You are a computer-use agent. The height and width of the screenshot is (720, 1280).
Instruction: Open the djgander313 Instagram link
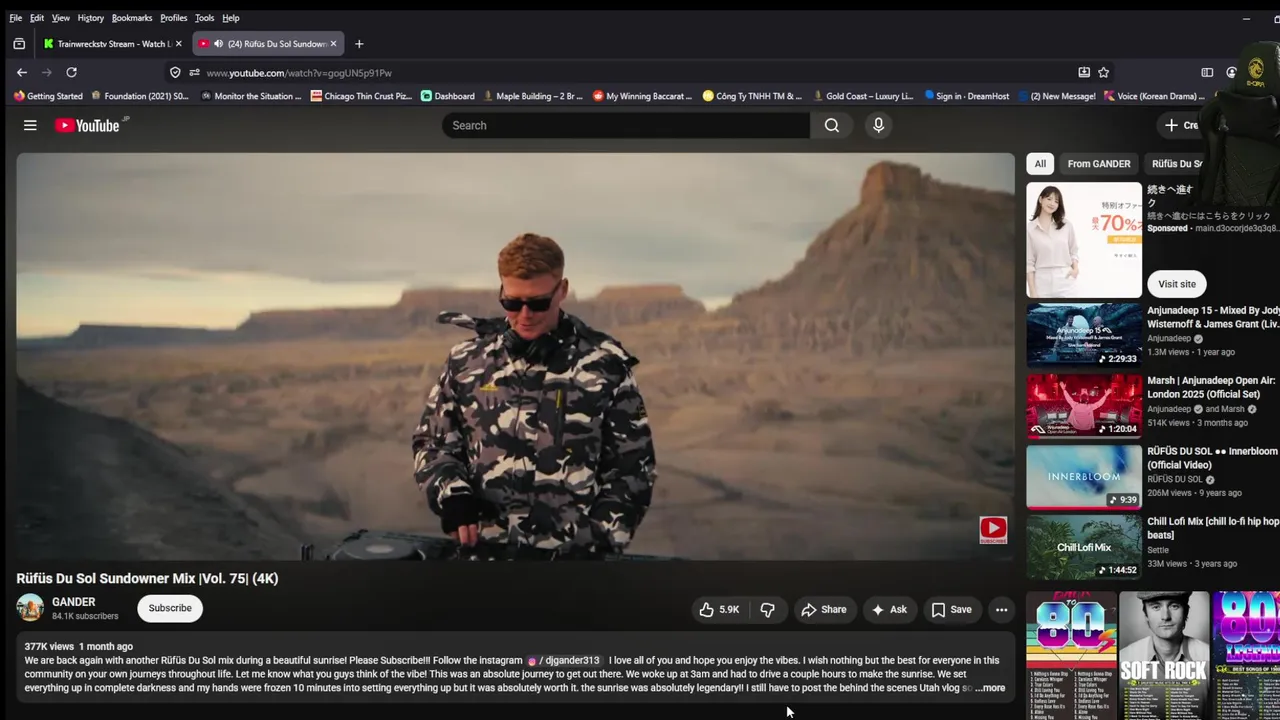pyautogui.click(x=565, y=660)
